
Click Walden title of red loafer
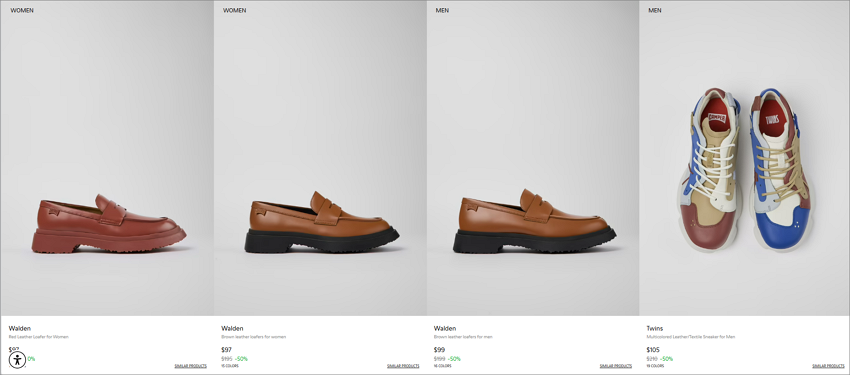(20, 328)
